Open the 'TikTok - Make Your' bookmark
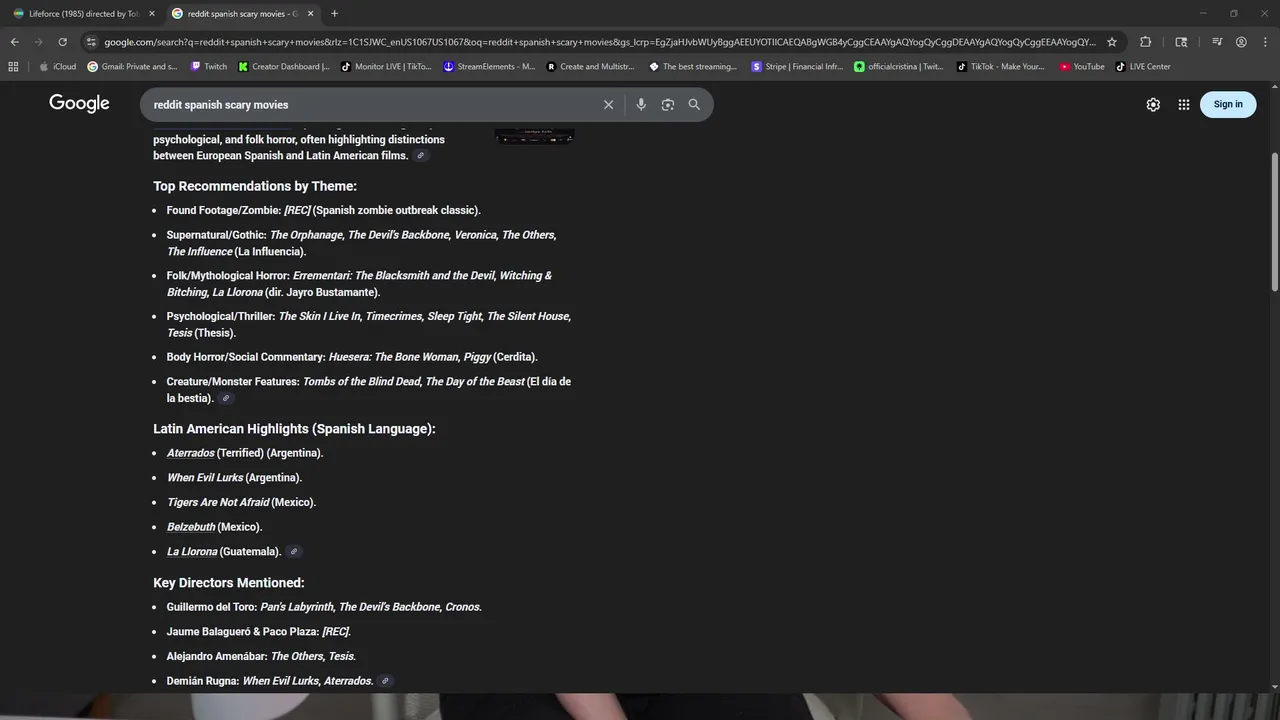This screenshot has width=1280, height=720. (1001, 67)
